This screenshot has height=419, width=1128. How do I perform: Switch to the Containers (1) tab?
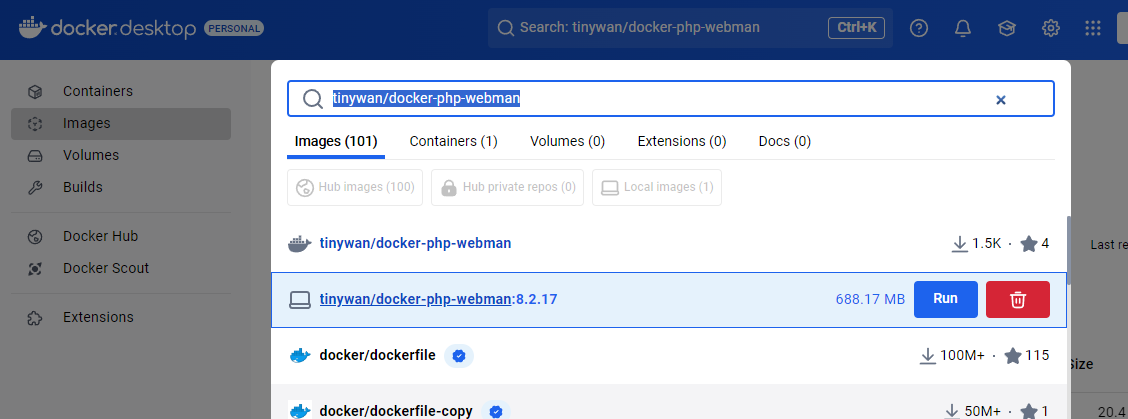[453, 141]
